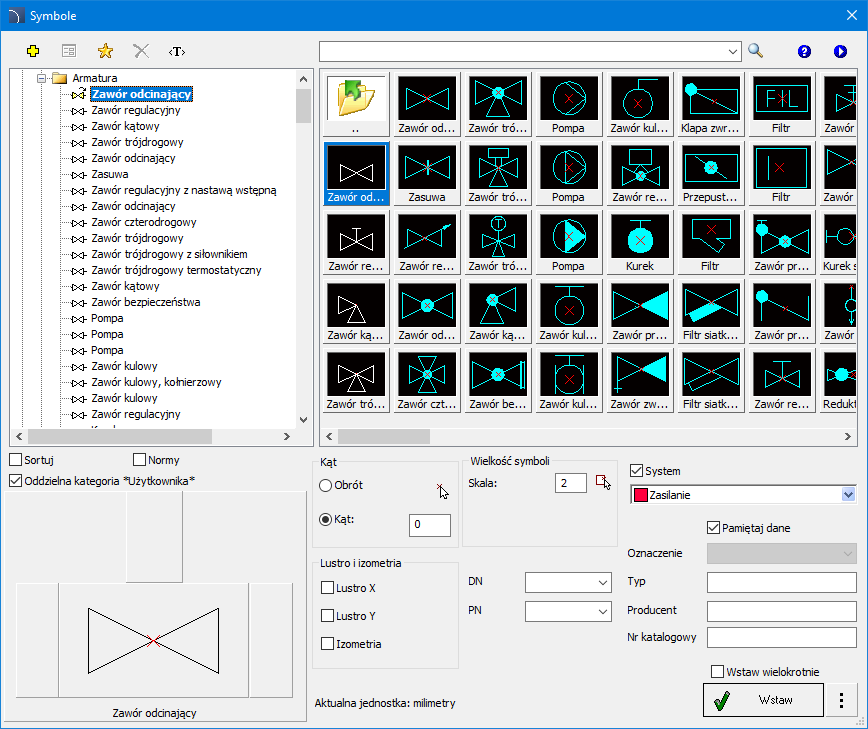868x729 pixels.
Task: Select the Obrót radio button
Action: [x=326, y=486]
